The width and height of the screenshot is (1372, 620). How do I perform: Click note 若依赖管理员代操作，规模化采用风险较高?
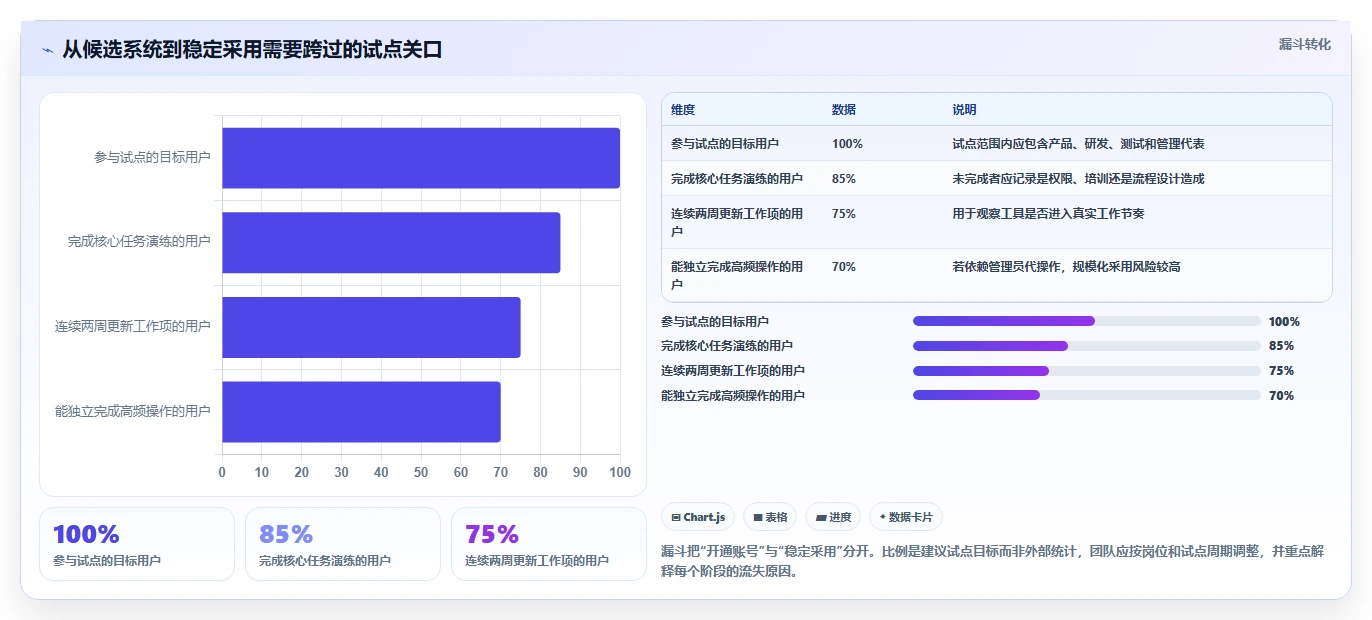click(1066, 267)
